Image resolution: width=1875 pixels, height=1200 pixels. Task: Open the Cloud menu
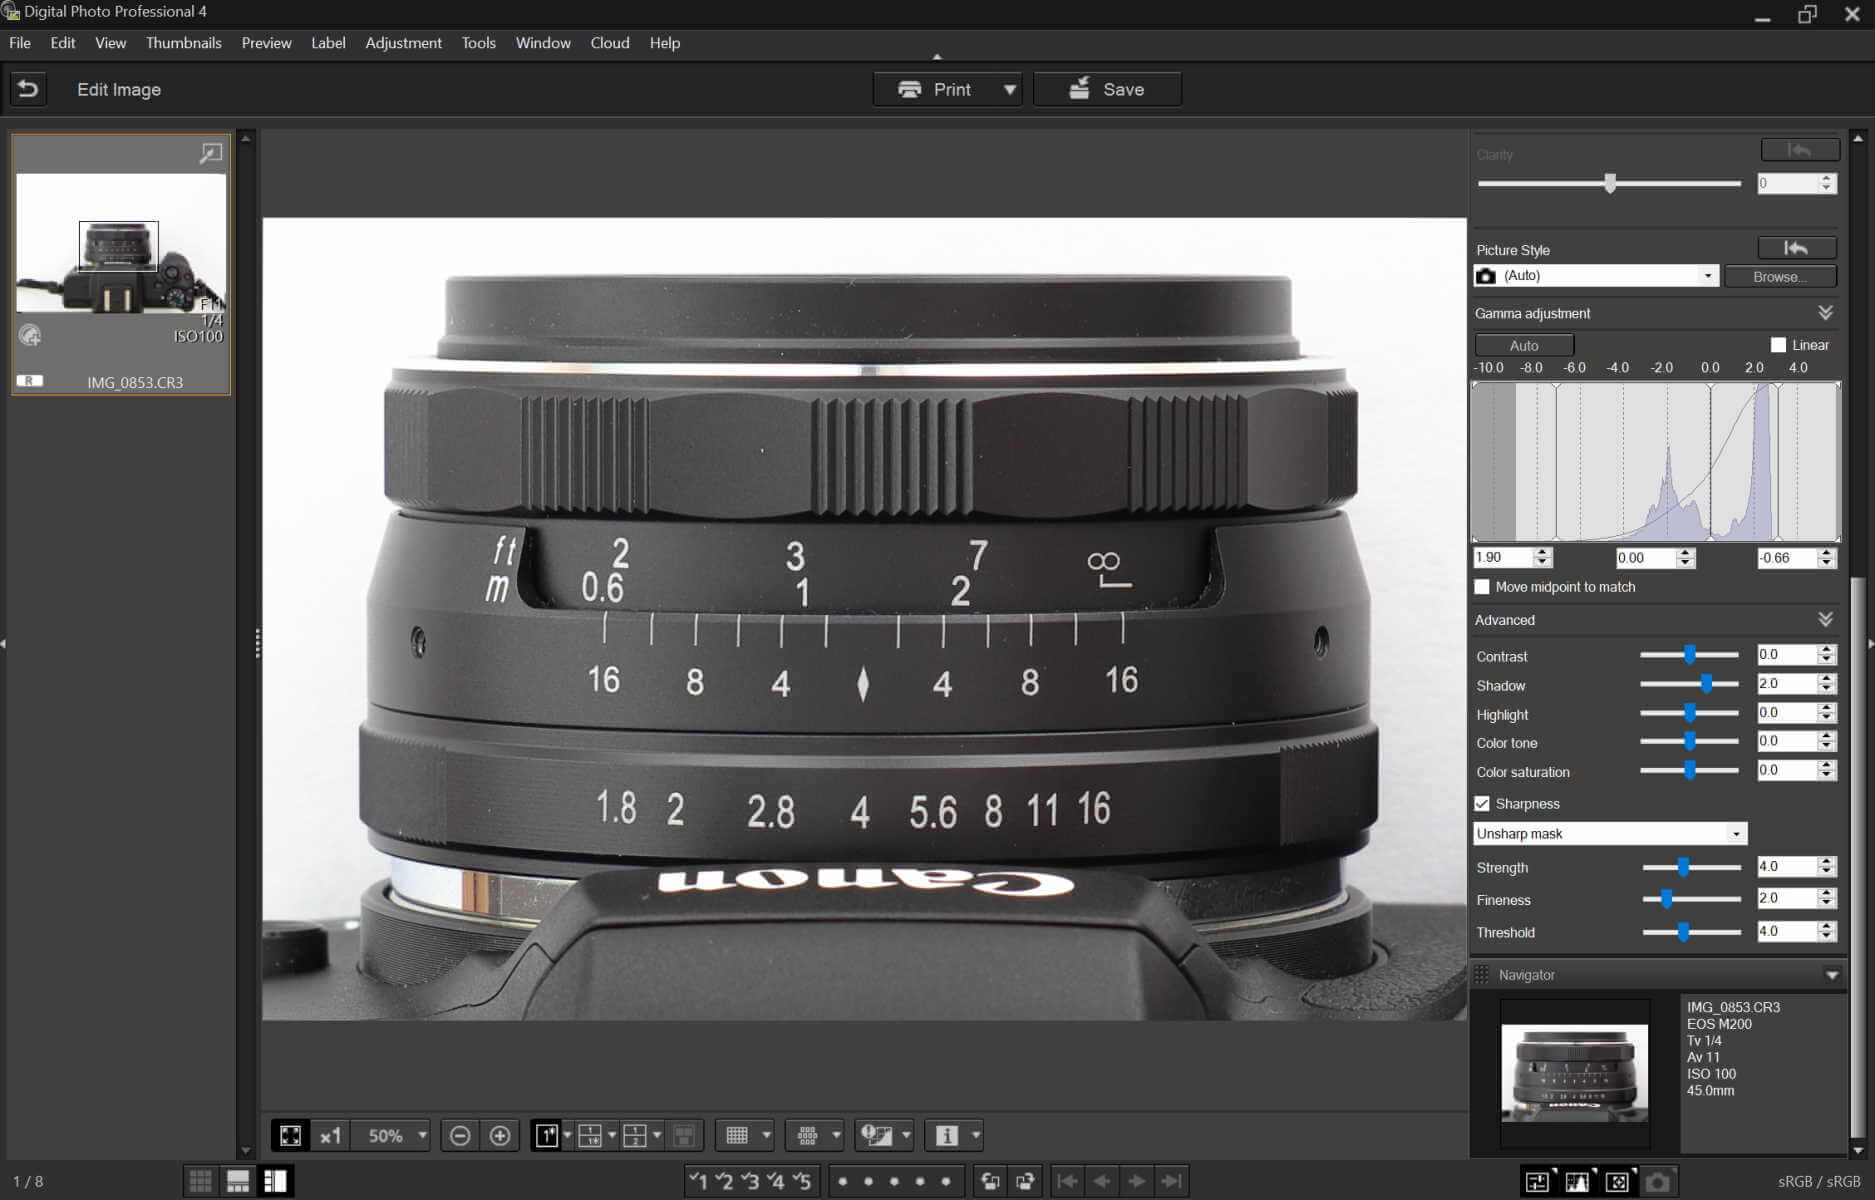tap(610, 43)
